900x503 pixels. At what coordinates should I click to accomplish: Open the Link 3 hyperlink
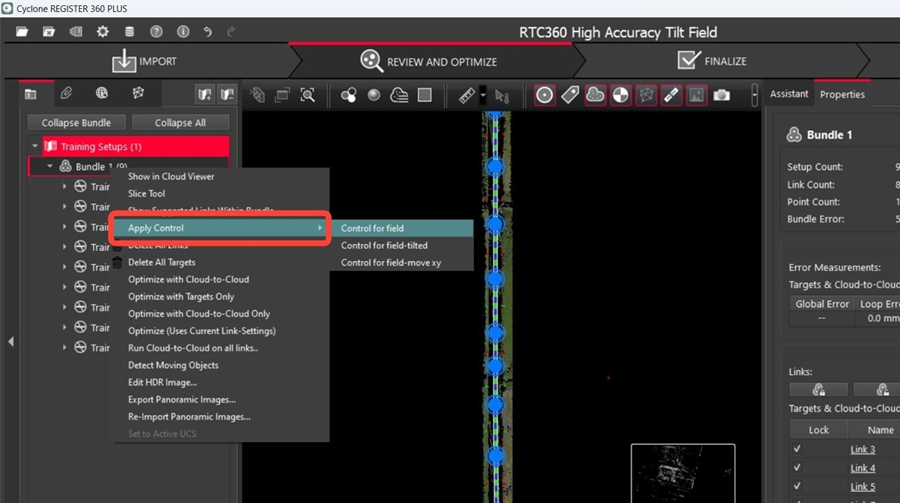tap(862, 449)
